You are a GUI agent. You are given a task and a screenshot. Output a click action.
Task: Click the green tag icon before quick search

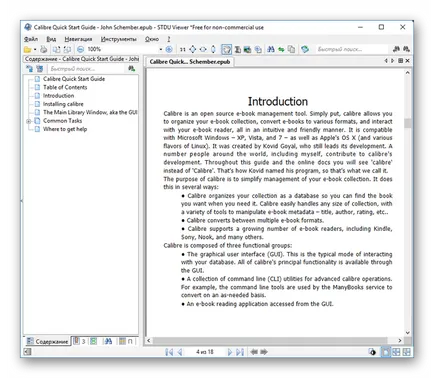(305, 50)
